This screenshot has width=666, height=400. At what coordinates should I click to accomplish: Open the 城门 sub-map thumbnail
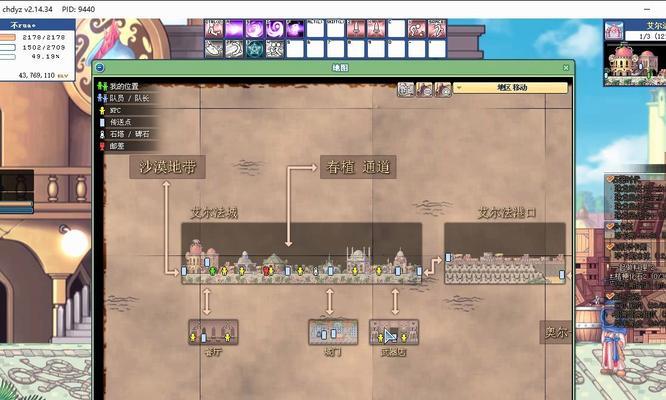click(x=333, y=332)
